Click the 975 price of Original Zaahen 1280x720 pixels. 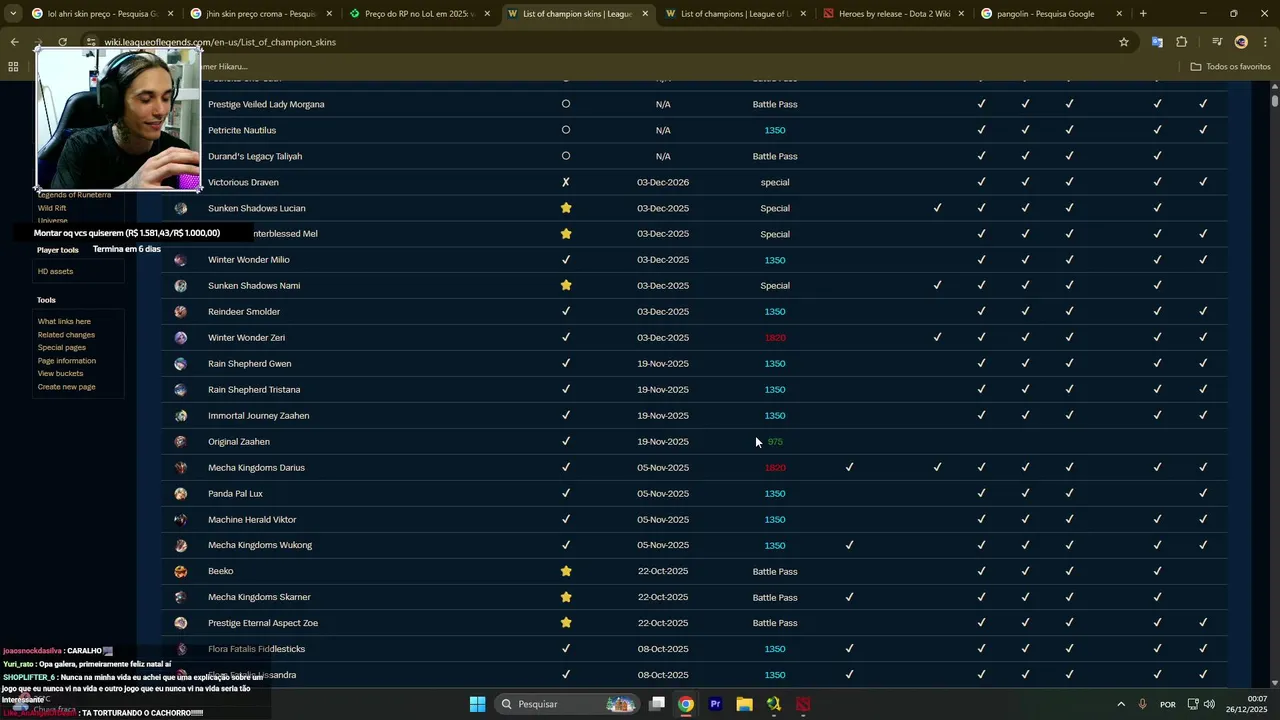pos(775,442)
